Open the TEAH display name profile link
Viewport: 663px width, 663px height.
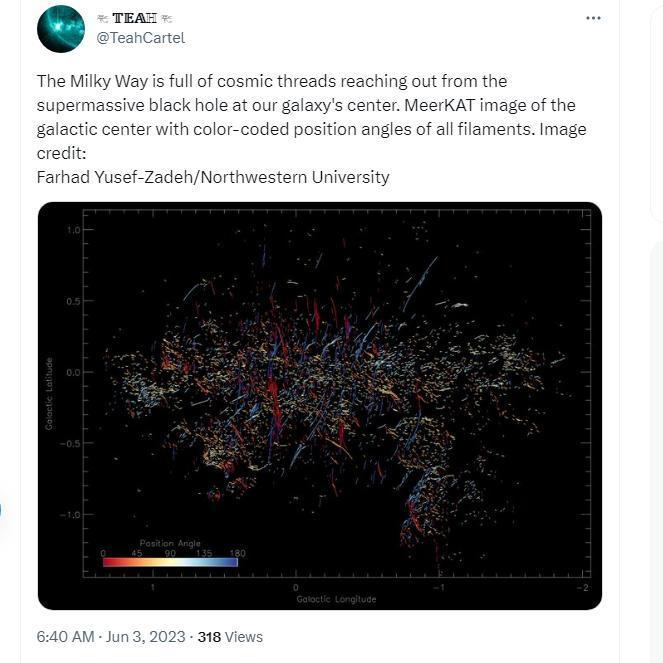click(134, 19)
